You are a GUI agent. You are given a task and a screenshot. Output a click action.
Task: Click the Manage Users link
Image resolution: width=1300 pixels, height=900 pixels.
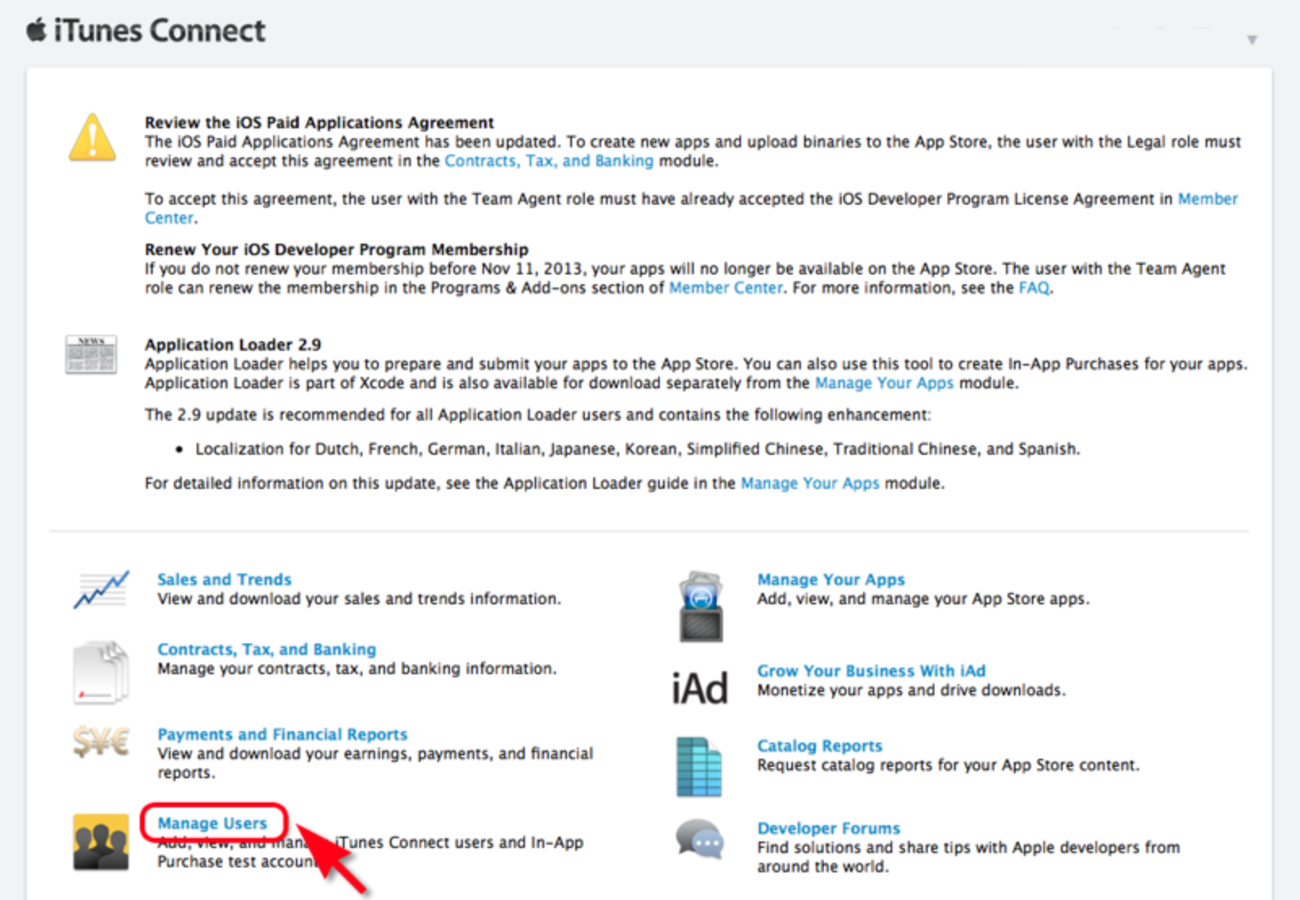[213, 823]
